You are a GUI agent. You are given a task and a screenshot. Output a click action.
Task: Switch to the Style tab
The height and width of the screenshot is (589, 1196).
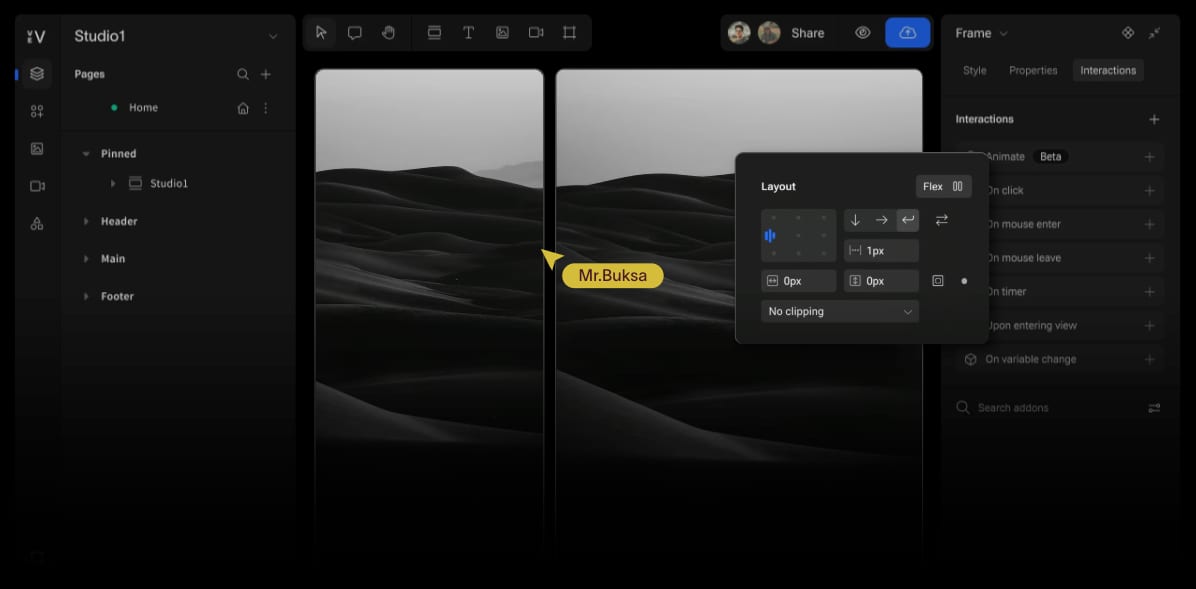click(973, 70)
